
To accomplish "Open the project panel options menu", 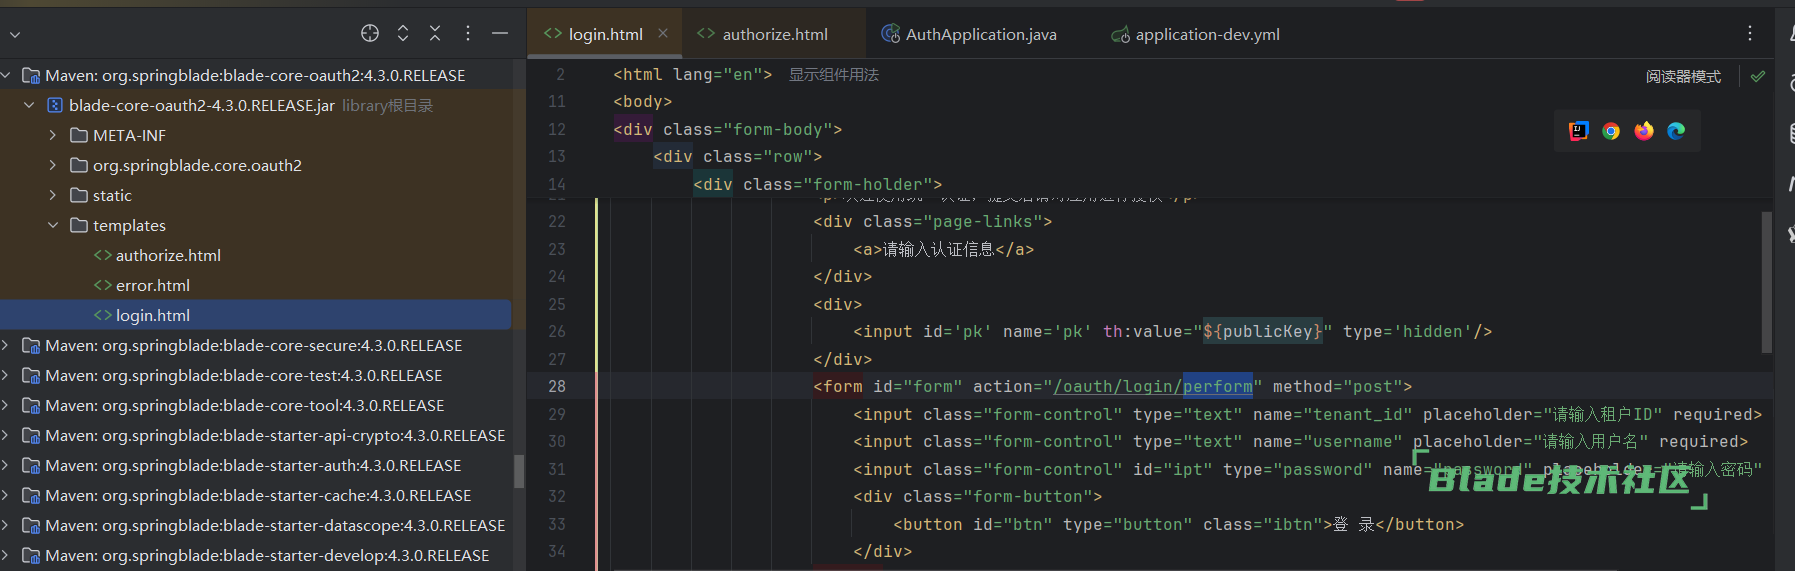I will pos(468,33).
